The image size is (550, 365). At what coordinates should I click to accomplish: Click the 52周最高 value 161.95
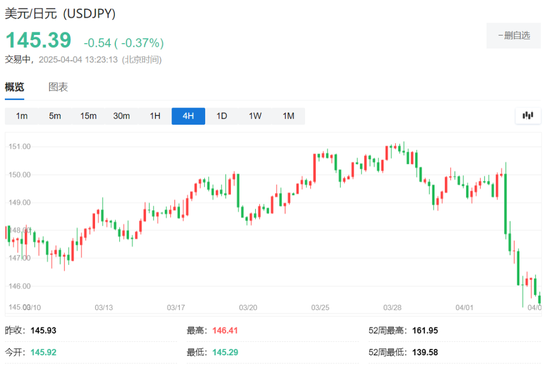pos(425,331)
